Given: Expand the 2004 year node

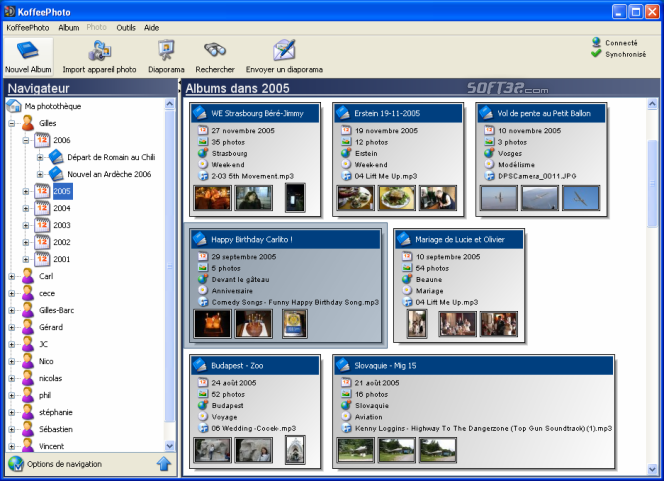Looking at the screenshot, I should (x=27, y=208).
